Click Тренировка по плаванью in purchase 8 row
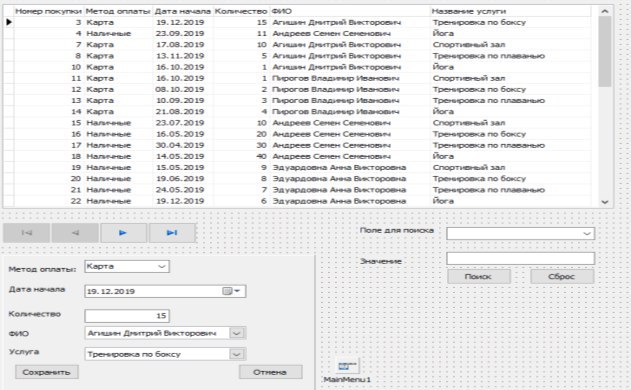 [x=489, y=56]
